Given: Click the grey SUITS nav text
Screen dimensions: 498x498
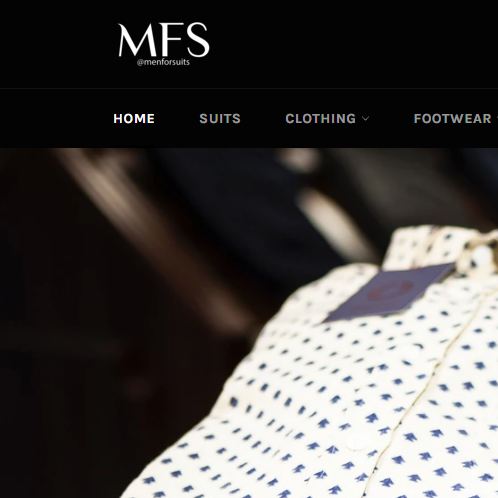Looking at the screenshot, I should [x=220, y=119].
